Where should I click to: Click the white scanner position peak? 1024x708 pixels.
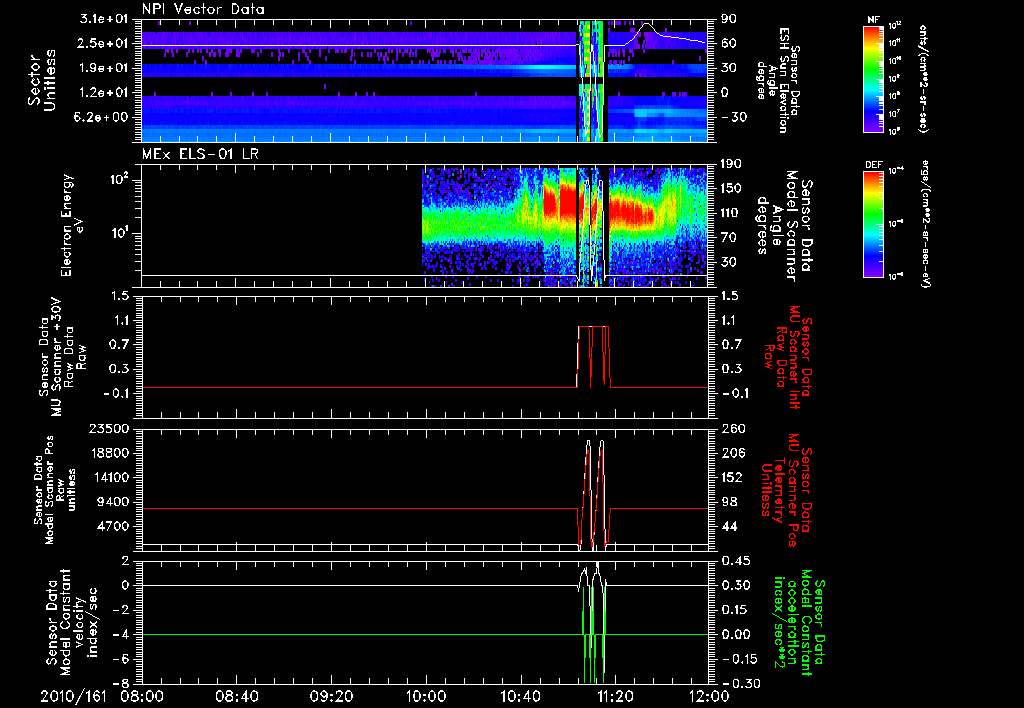[x=588, y=442]
